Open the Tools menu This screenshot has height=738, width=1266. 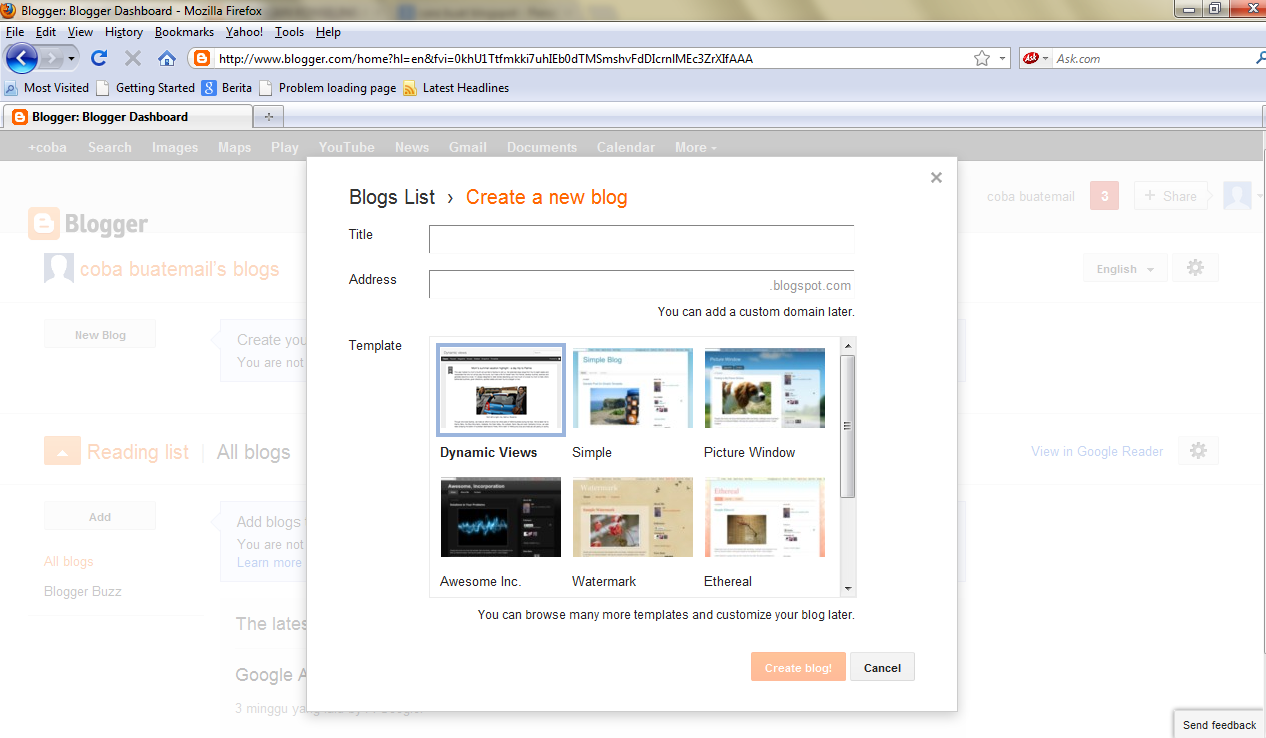tap(290, 32)
